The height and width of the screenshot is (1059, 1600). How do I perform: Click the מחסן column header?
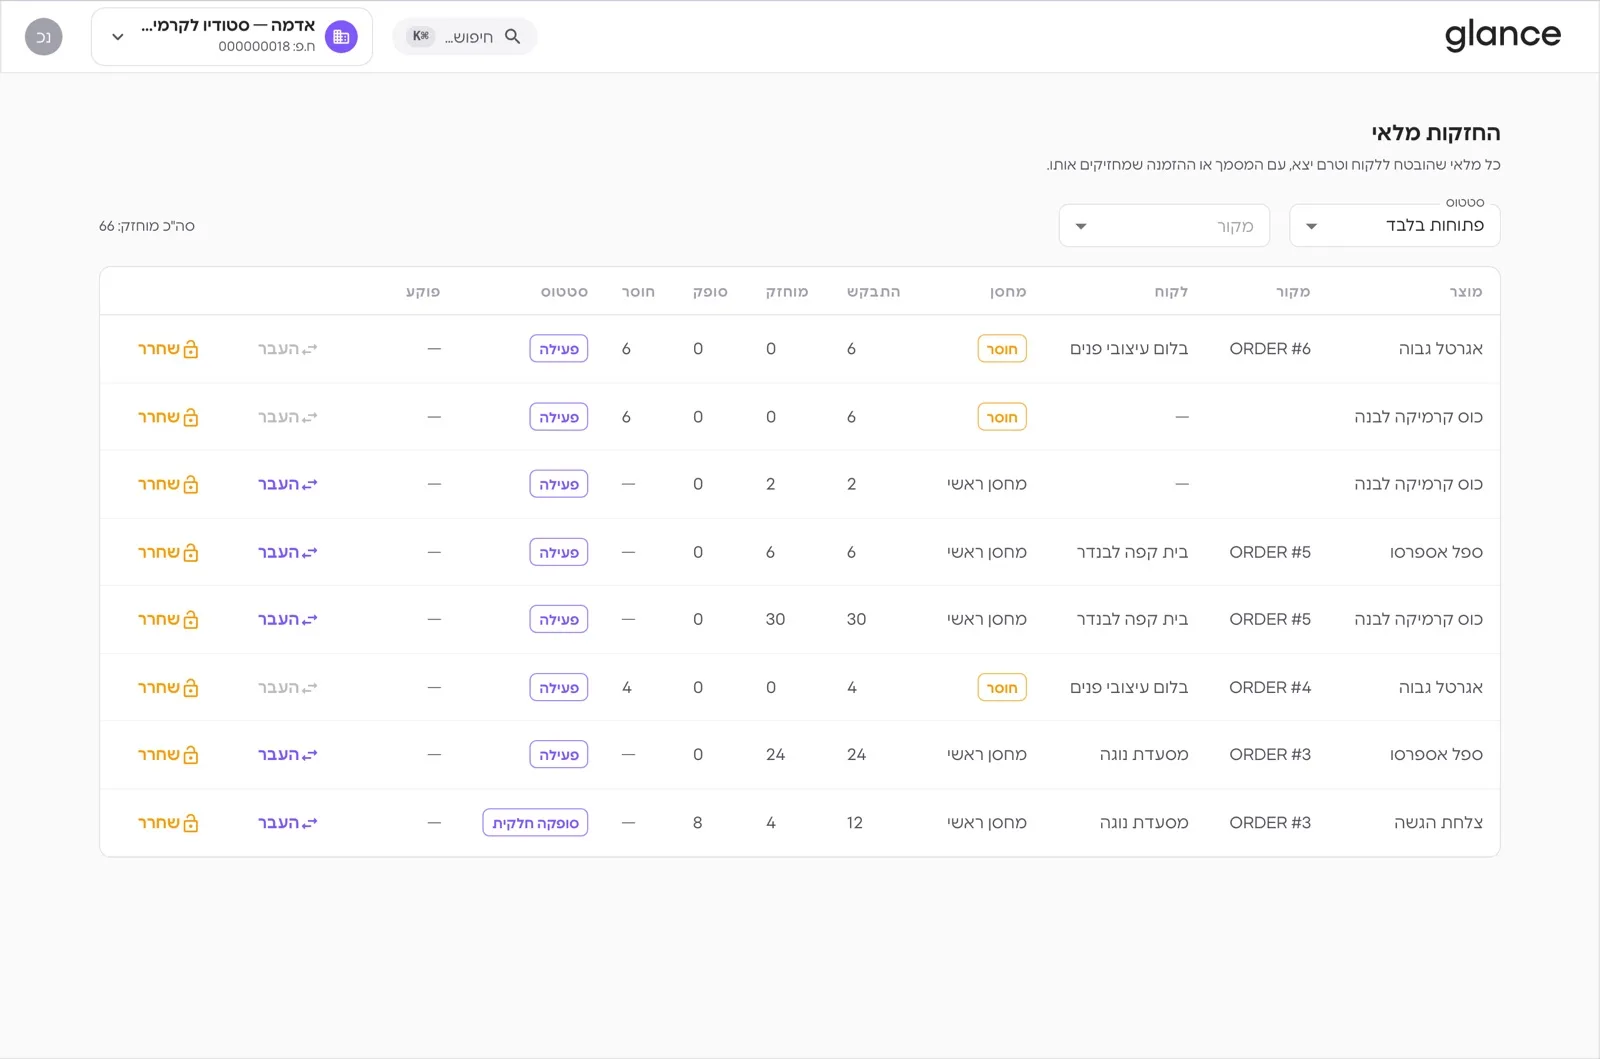(x=1008, y=292)
